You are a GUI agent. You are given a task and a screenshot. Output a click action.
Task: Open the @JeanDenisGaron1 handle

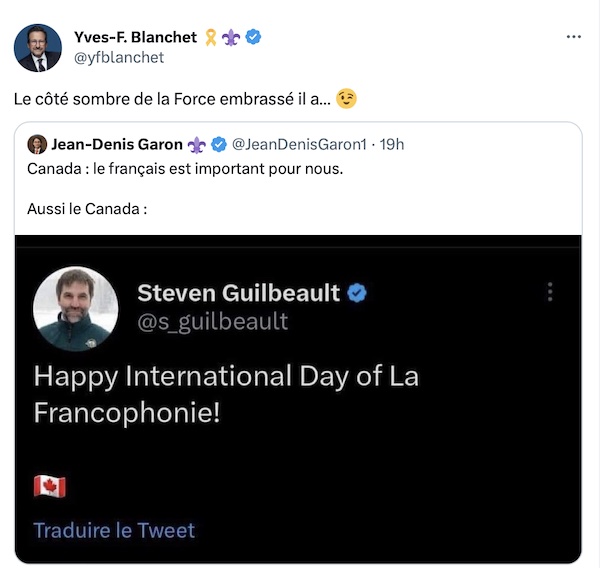[x=299, y=144]
